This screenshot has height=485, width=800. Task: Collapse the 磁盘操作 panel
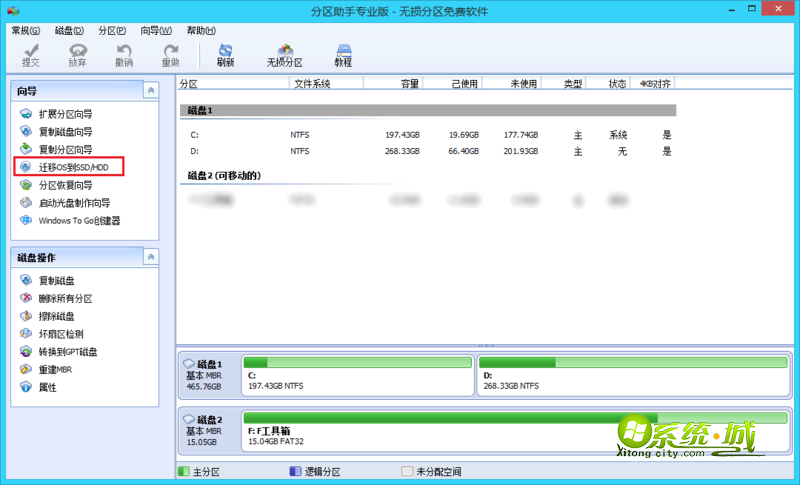pos(151,257)
